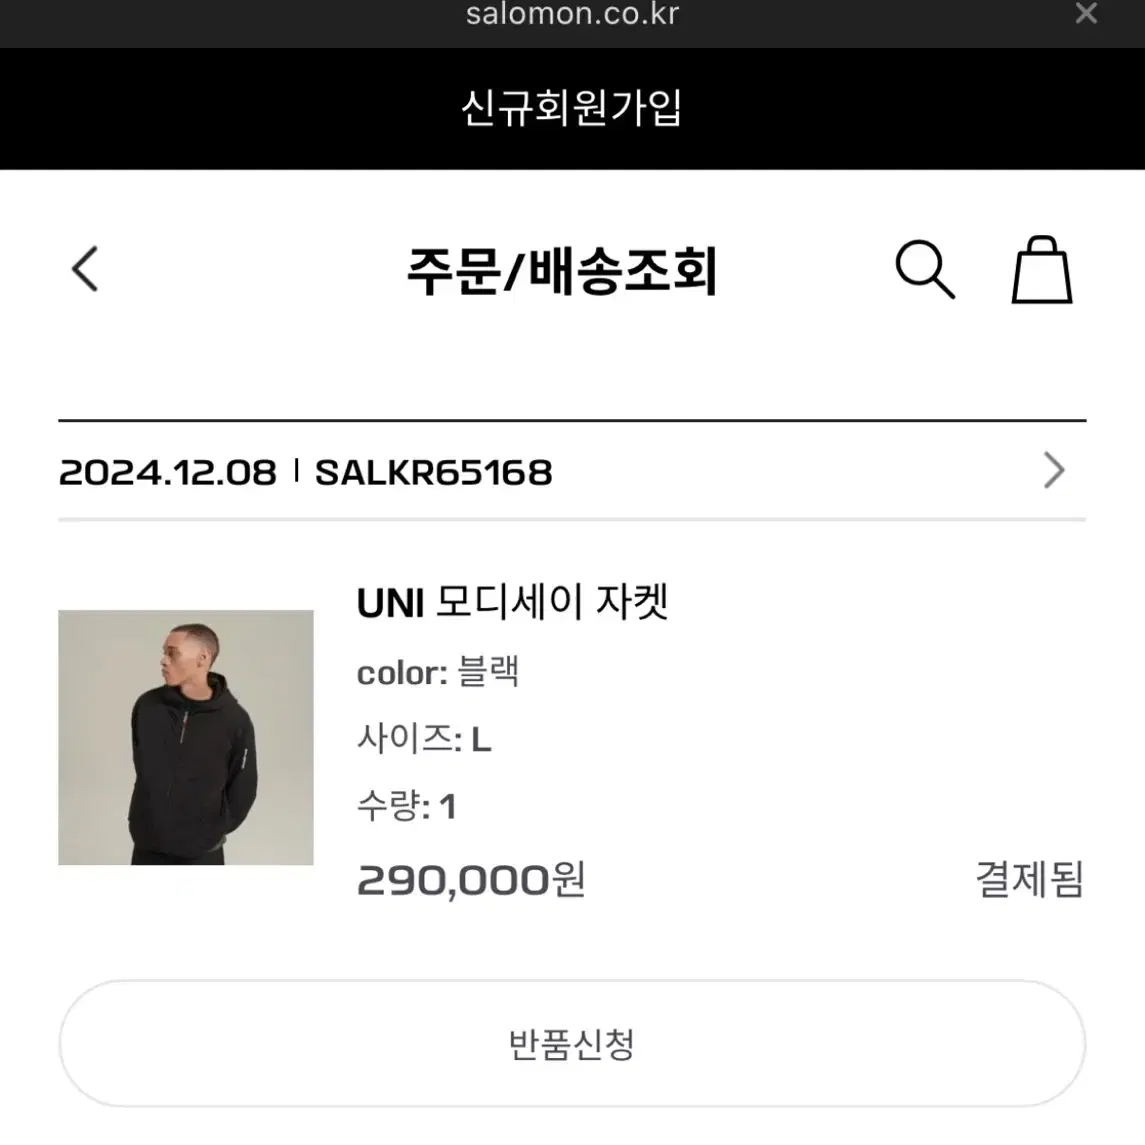Screen dimensions: 1145x1145
Task: Click the 290,000원 price text
Action: [471, 879]
